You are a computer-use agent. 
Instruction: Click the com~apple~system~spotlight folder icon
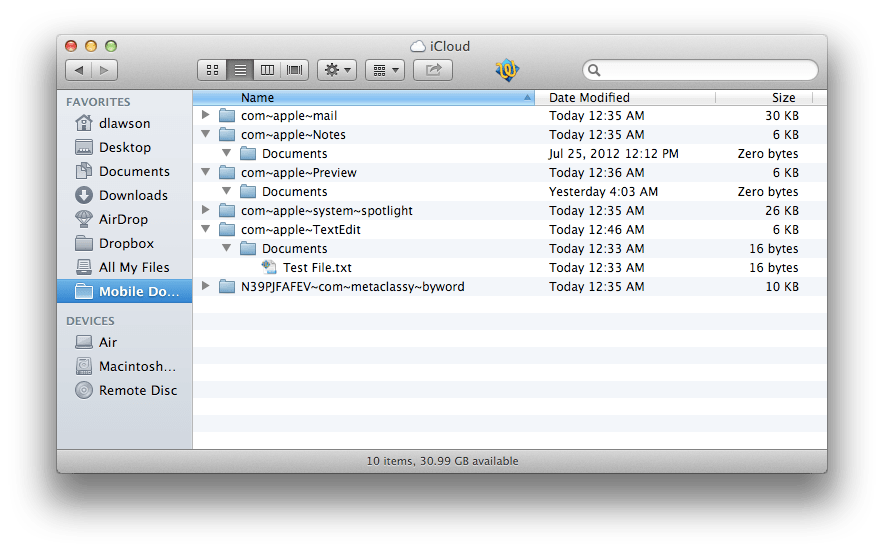click(x=227, y=210)
